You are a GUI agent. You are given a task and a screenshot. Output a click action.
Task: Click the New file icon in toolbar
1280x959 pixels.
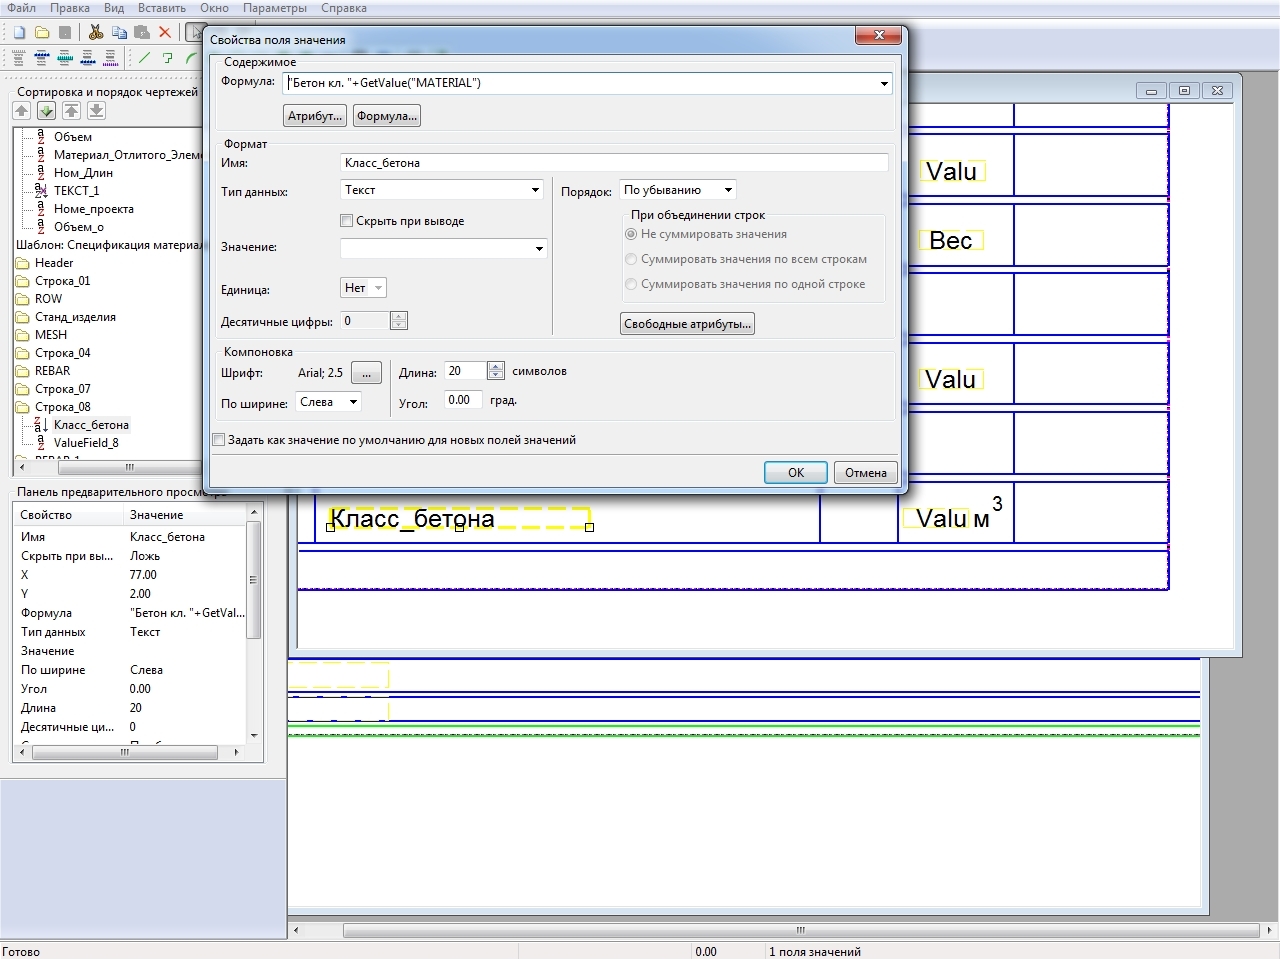tap(19, 33)
